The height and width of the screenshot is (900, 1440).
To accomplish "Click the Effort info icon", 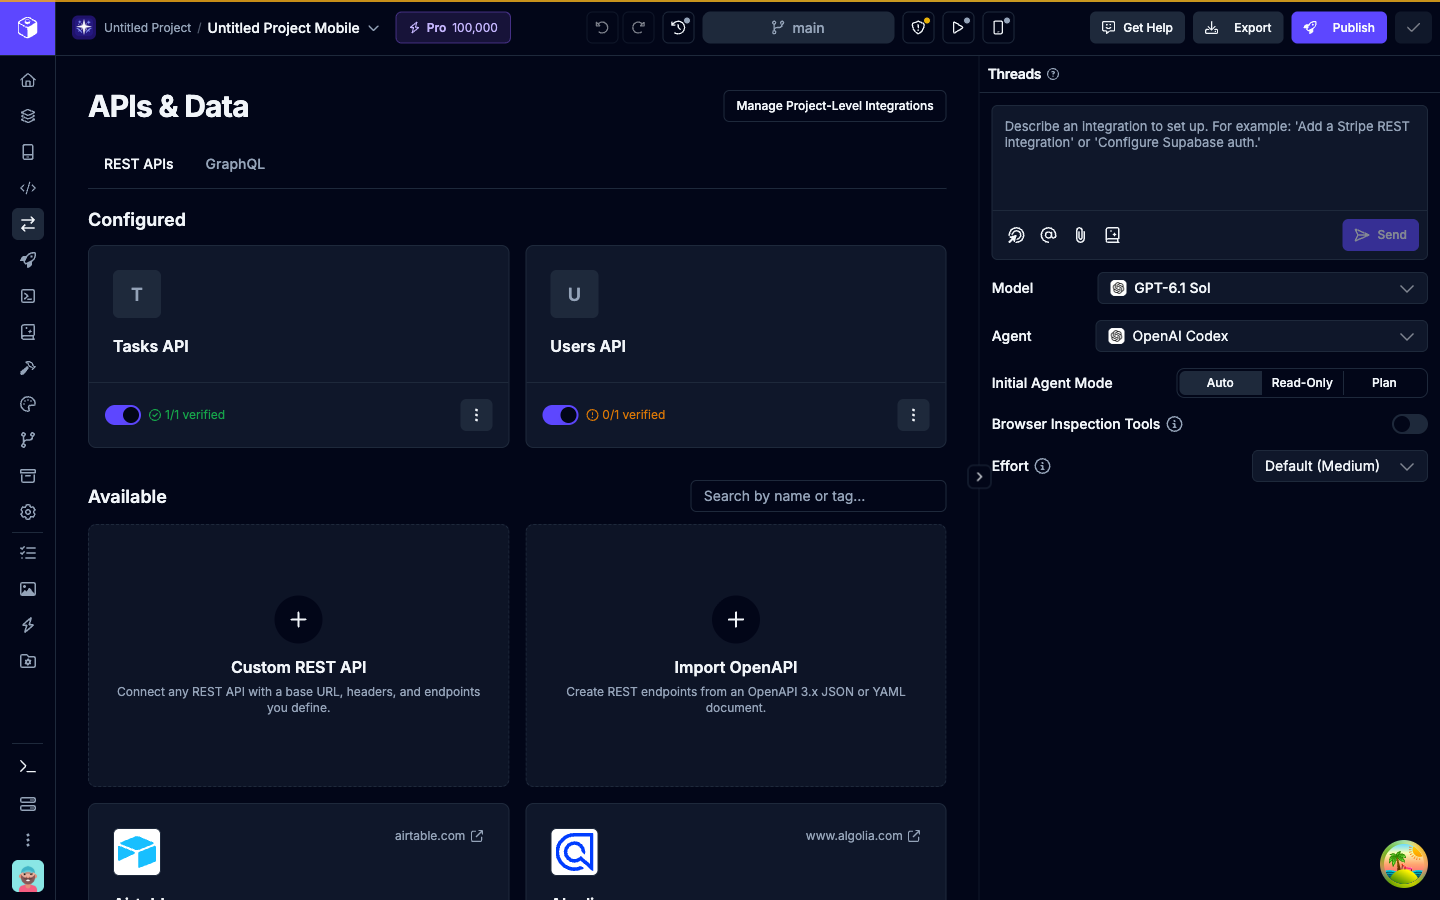I will coord(1042,466).
